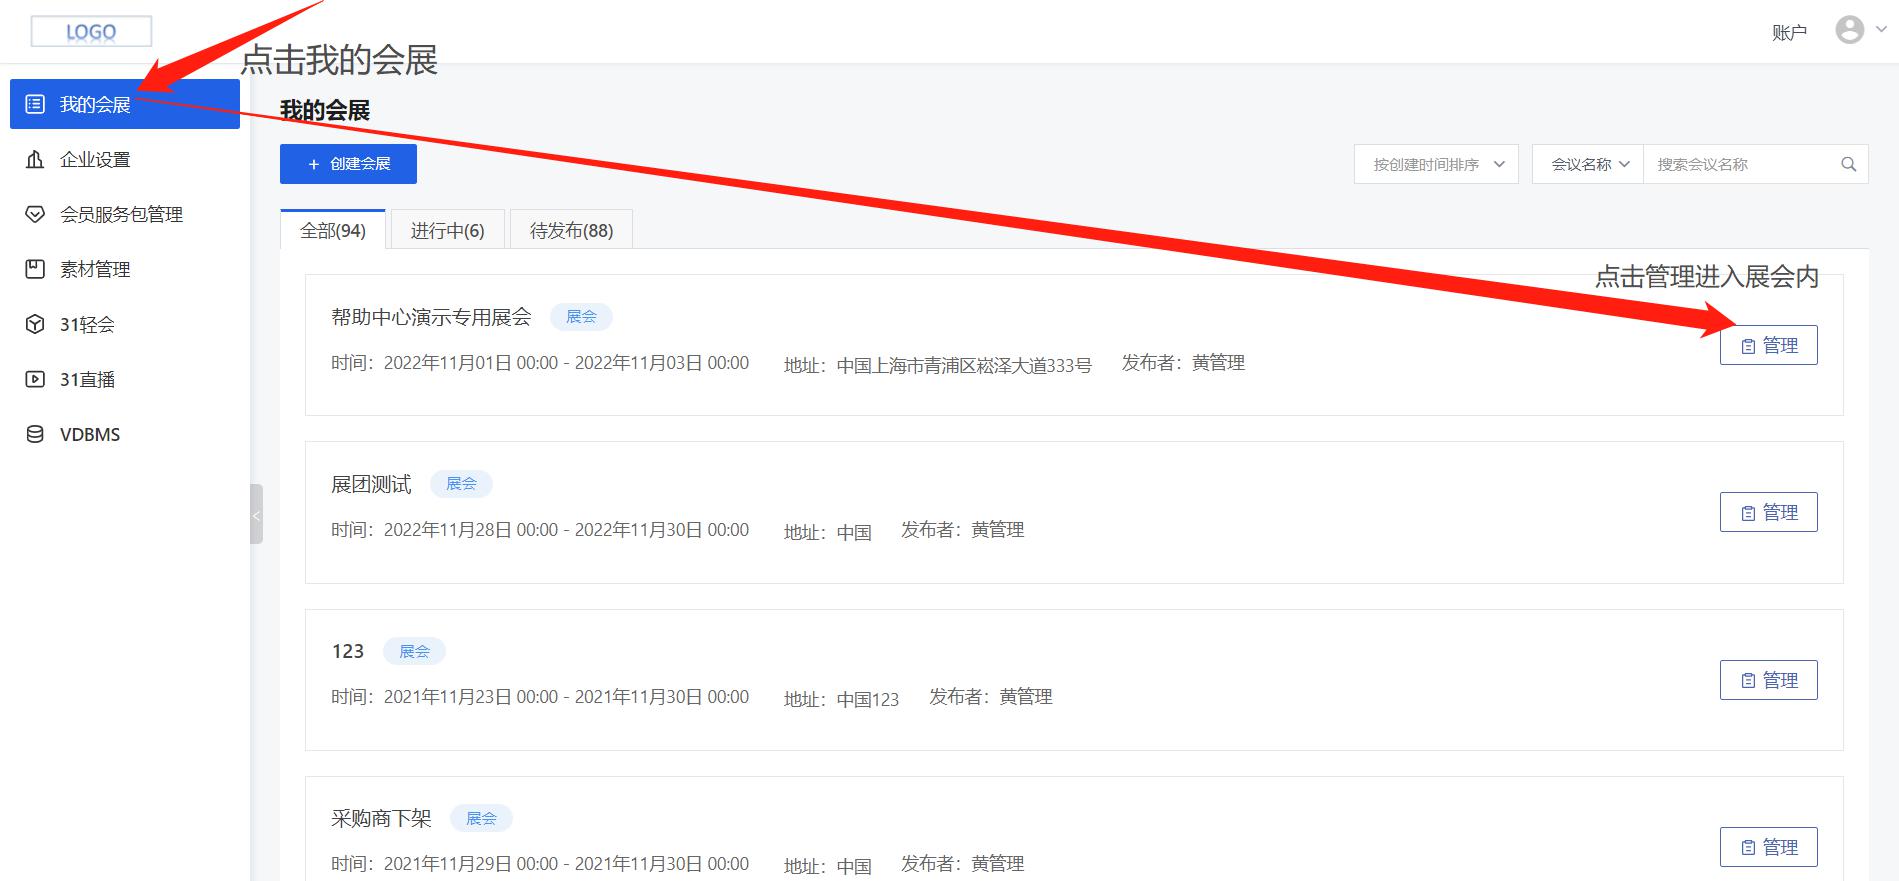1899x881 pixels.
Task: Click the 素材管理 bookmark icon
Action: coord(35,269)
